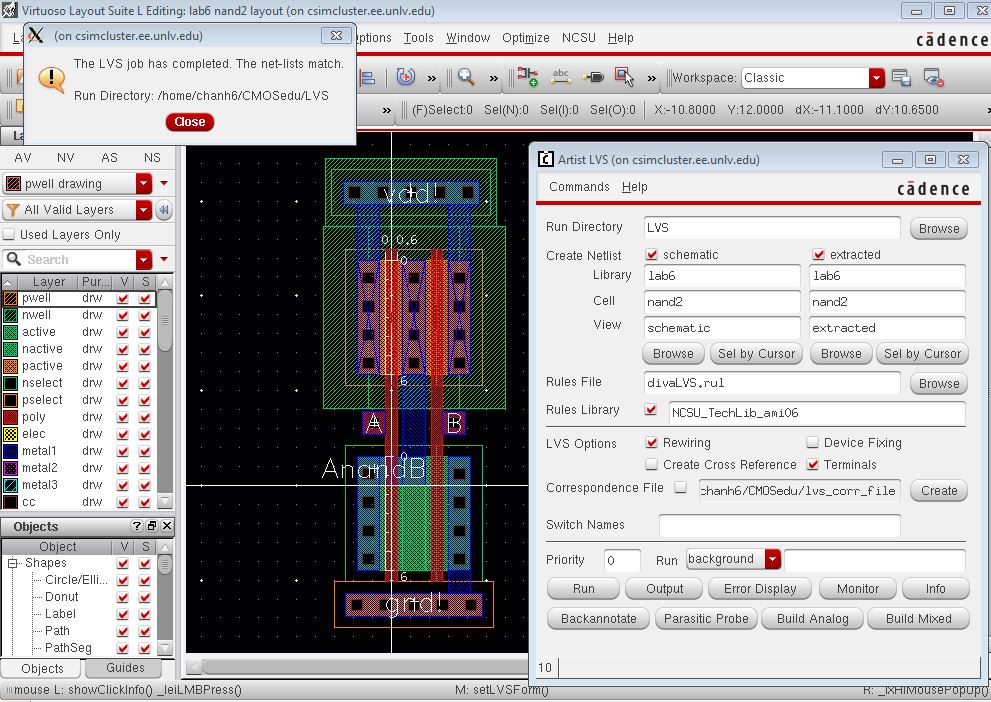Click the net creation icon with green plus
The image size is (991, 702).
pos(526,78)
